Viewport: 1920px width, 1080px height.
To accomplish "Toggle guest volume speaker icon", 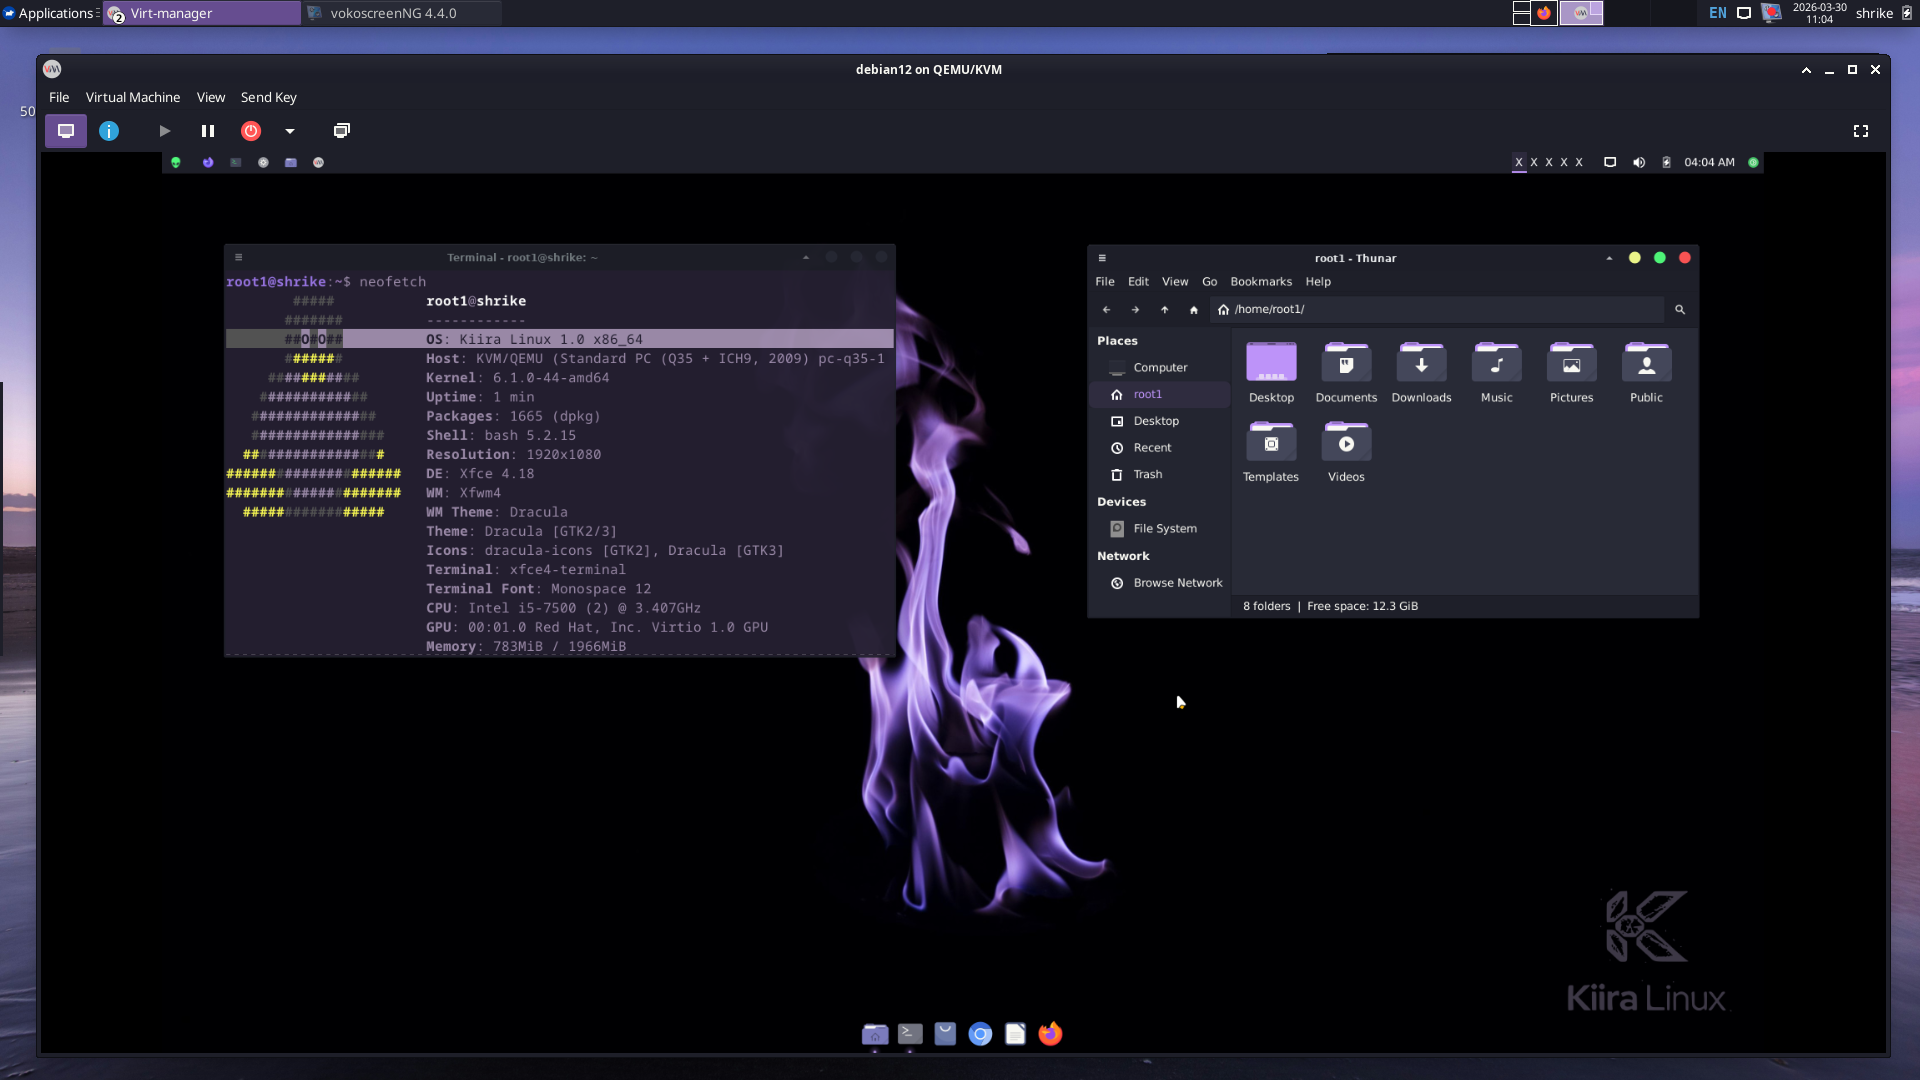I will point(1638,162).
